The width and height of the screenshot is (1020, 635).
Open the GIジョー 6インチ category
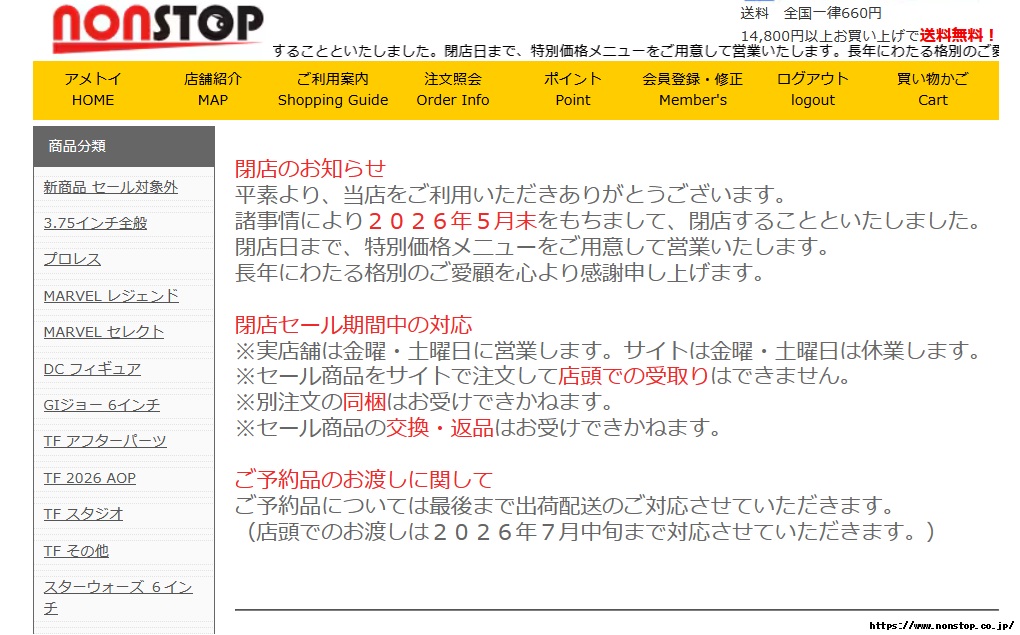(101, 405)
